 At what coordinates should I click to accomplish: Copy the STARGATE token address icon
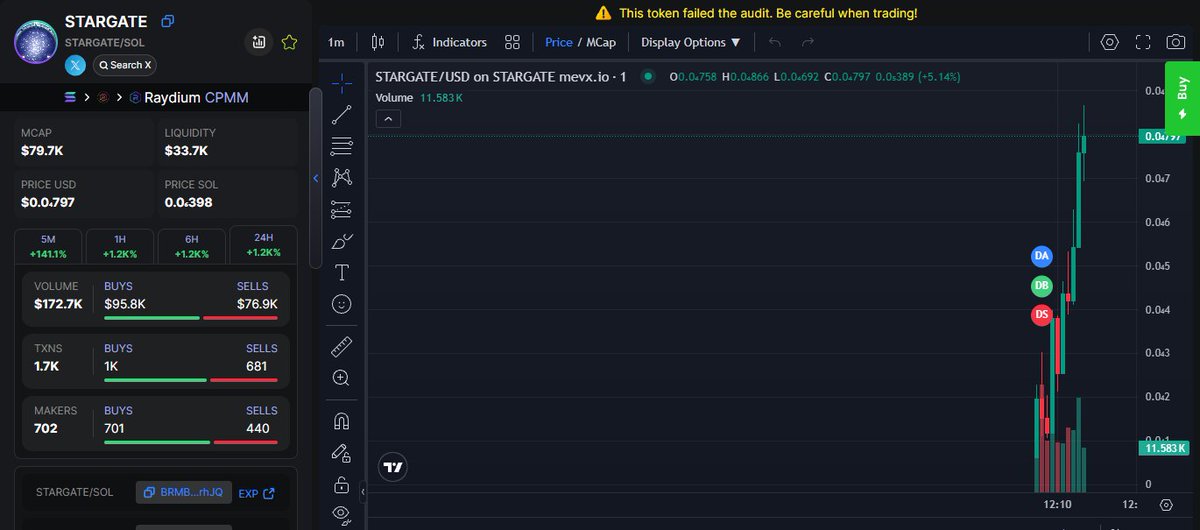(168, 21)
